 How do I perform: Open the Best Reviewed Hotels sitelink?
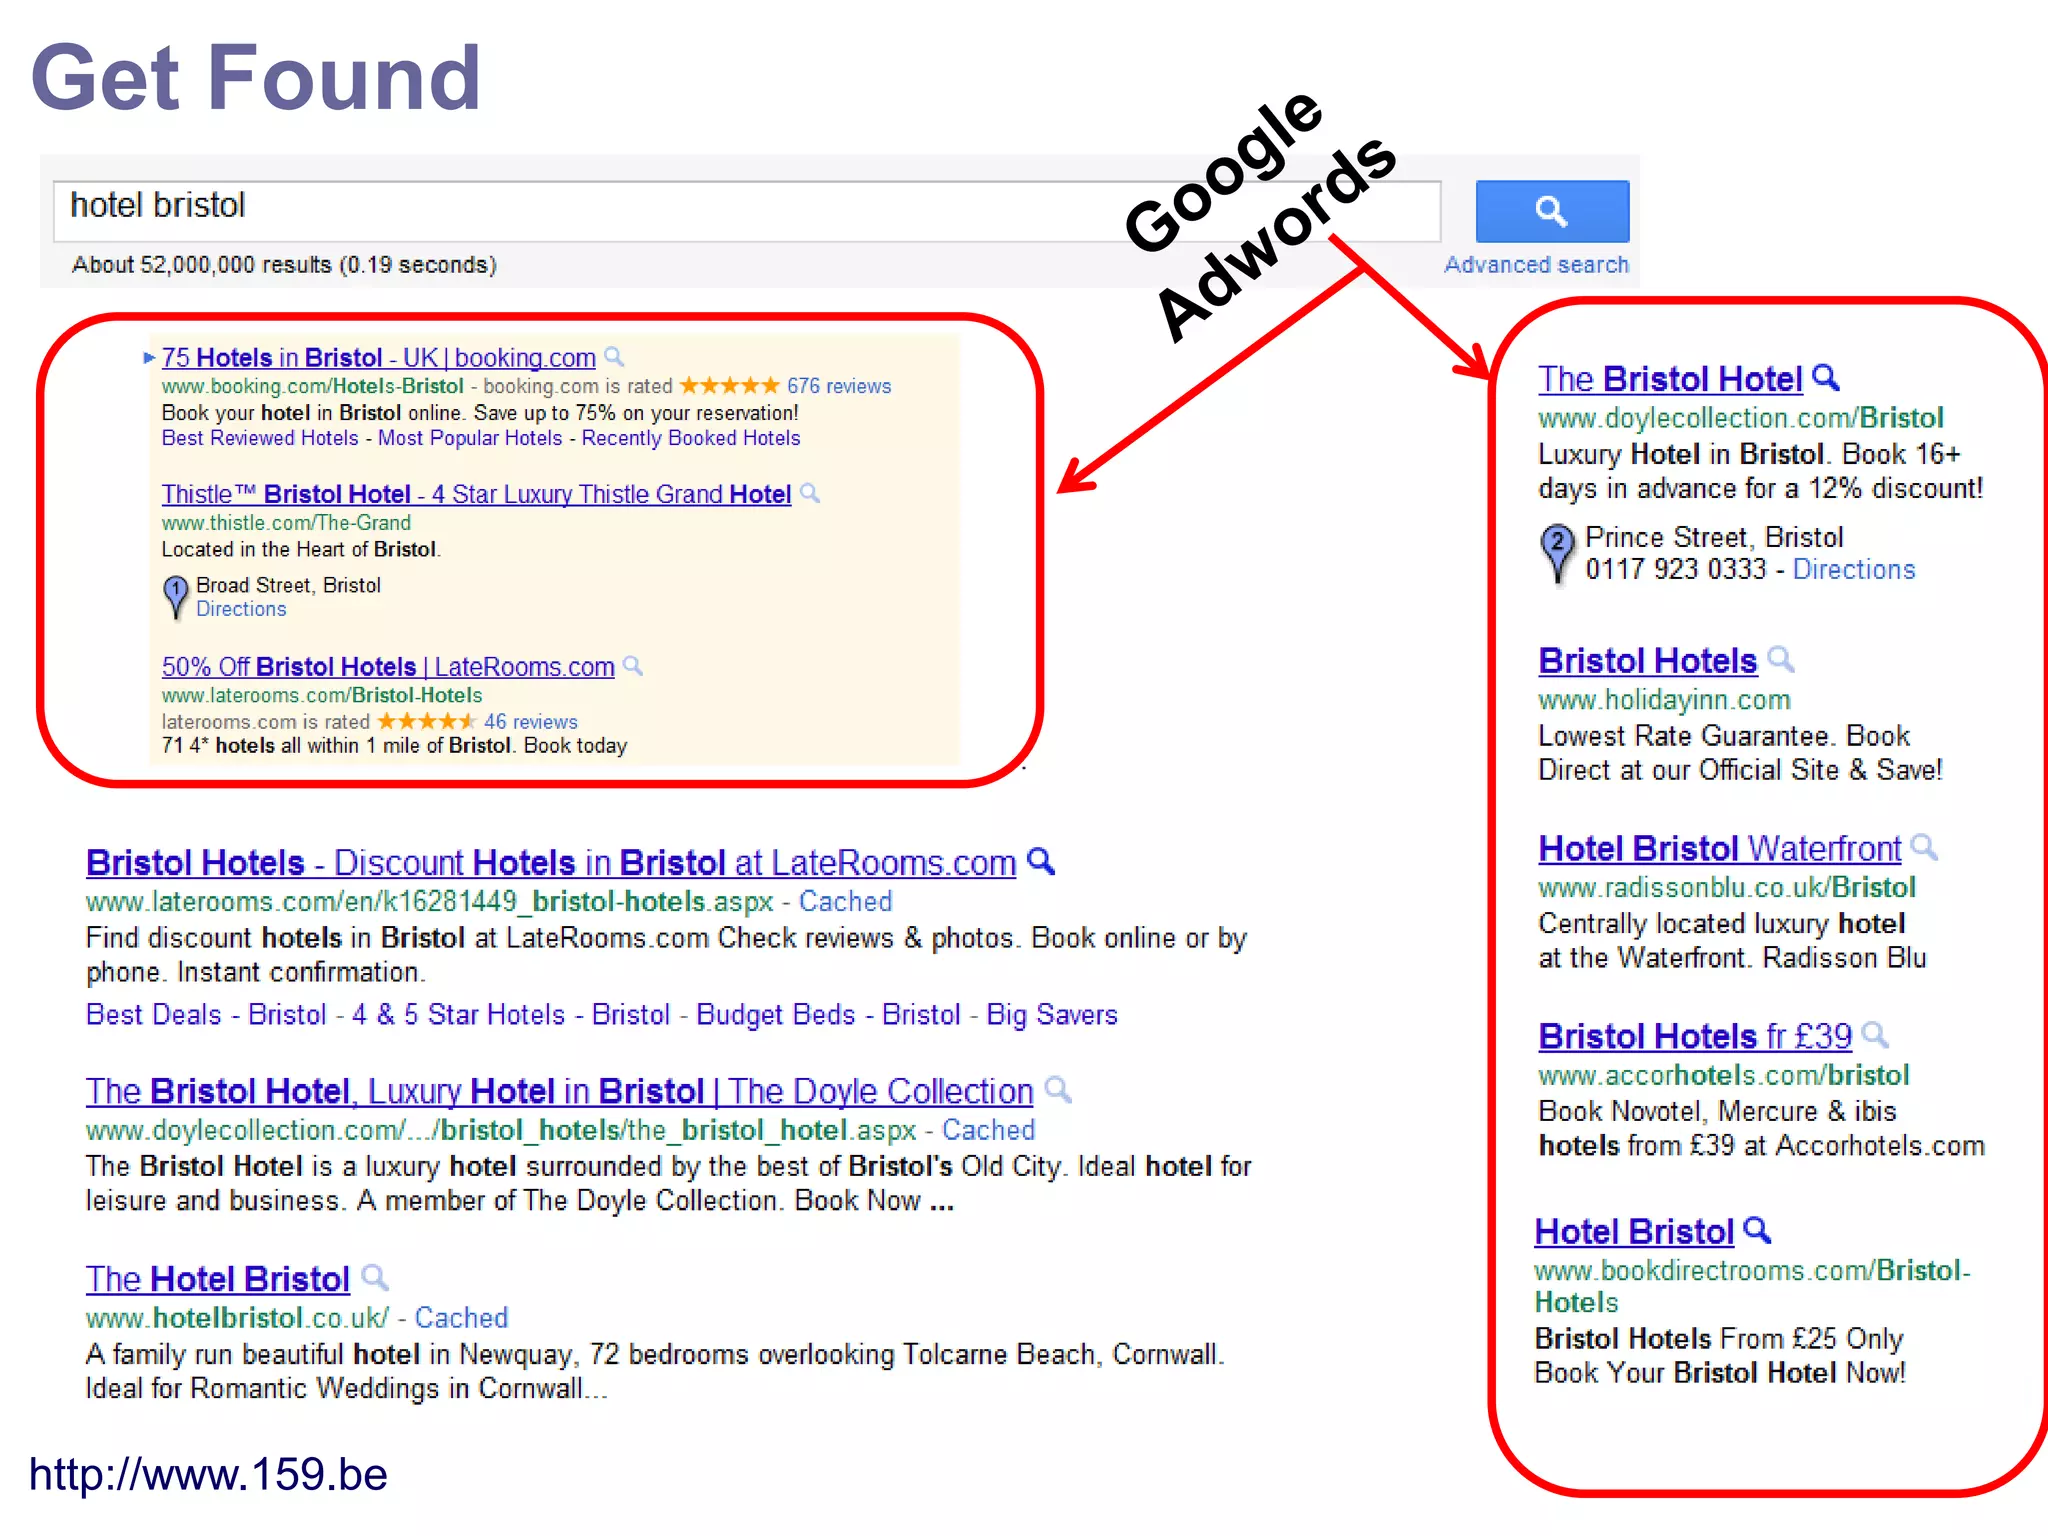click(x=260, y=438)
